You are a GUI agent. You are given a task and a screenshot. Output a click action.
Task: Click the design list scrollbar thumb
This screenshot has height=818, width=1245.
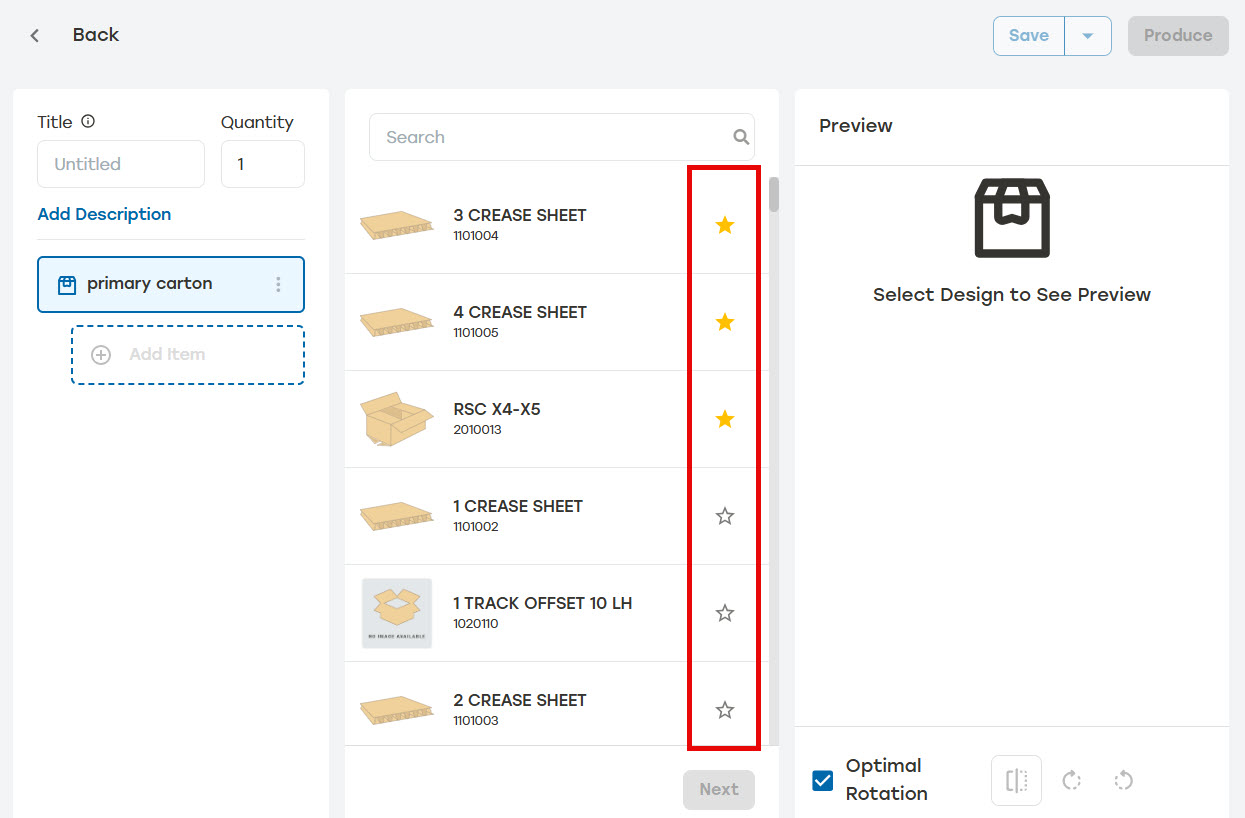(x=774, y=194)
